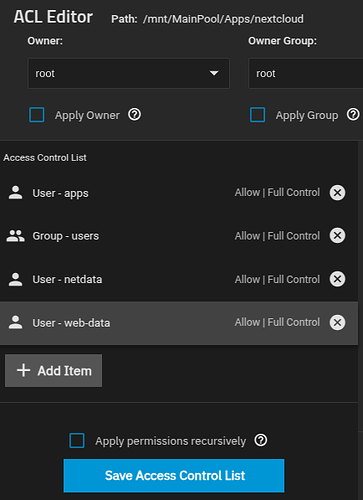Delete the User - web-data entry
Viewport: 363px width, 500px height.
point(337,322)
